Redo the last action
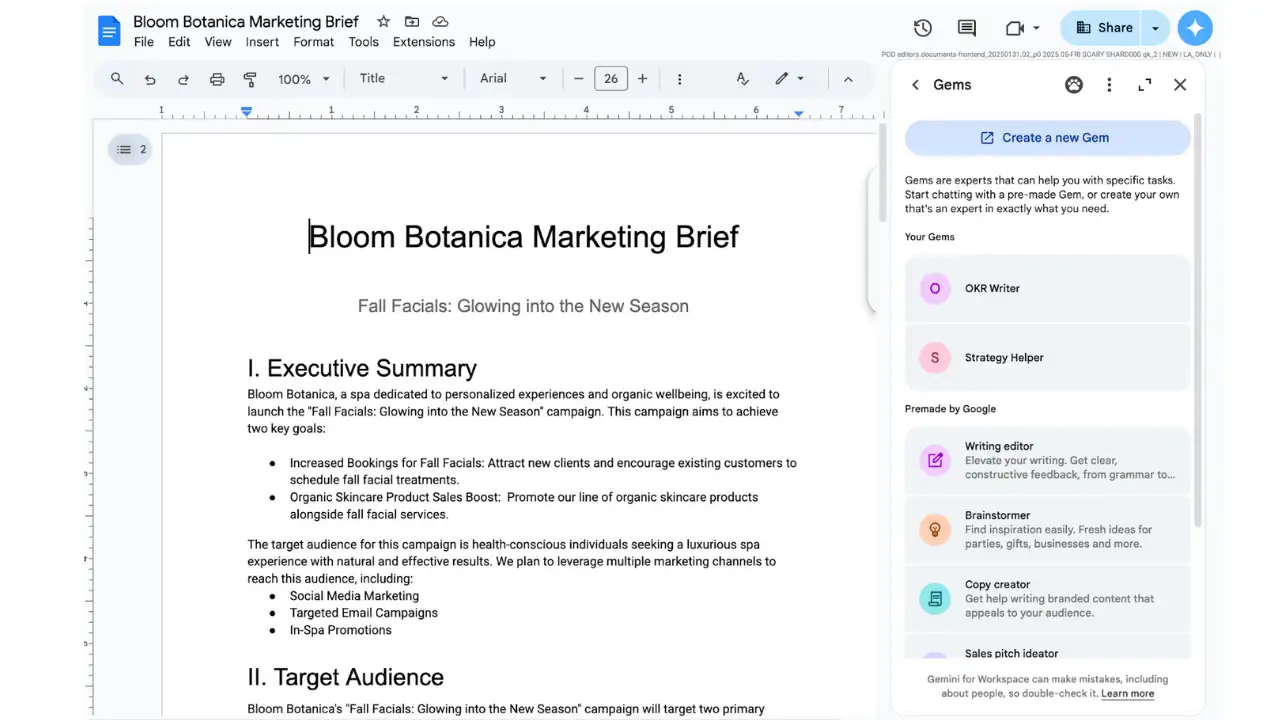The width and height of the screenshot is (1280, 720). (x=183, y=79)
